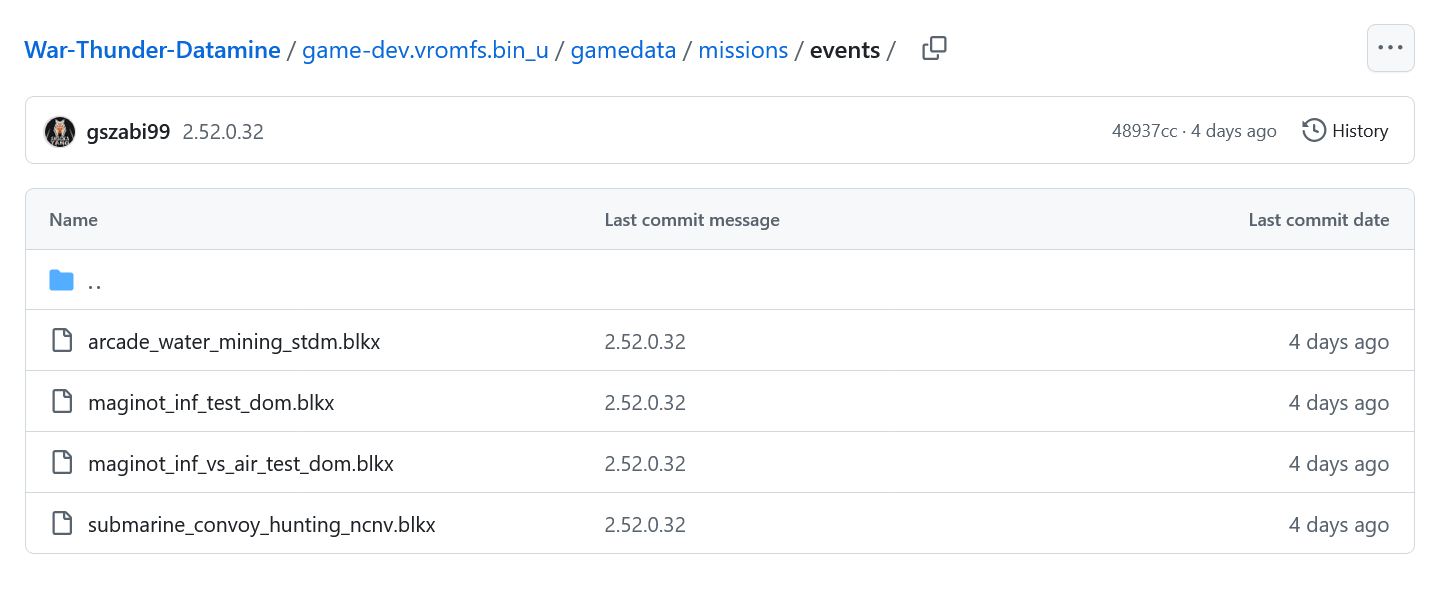This screenshot has height=613, width=1438.
Task: View the History of this folder
Action: (x=1360, y=131)
